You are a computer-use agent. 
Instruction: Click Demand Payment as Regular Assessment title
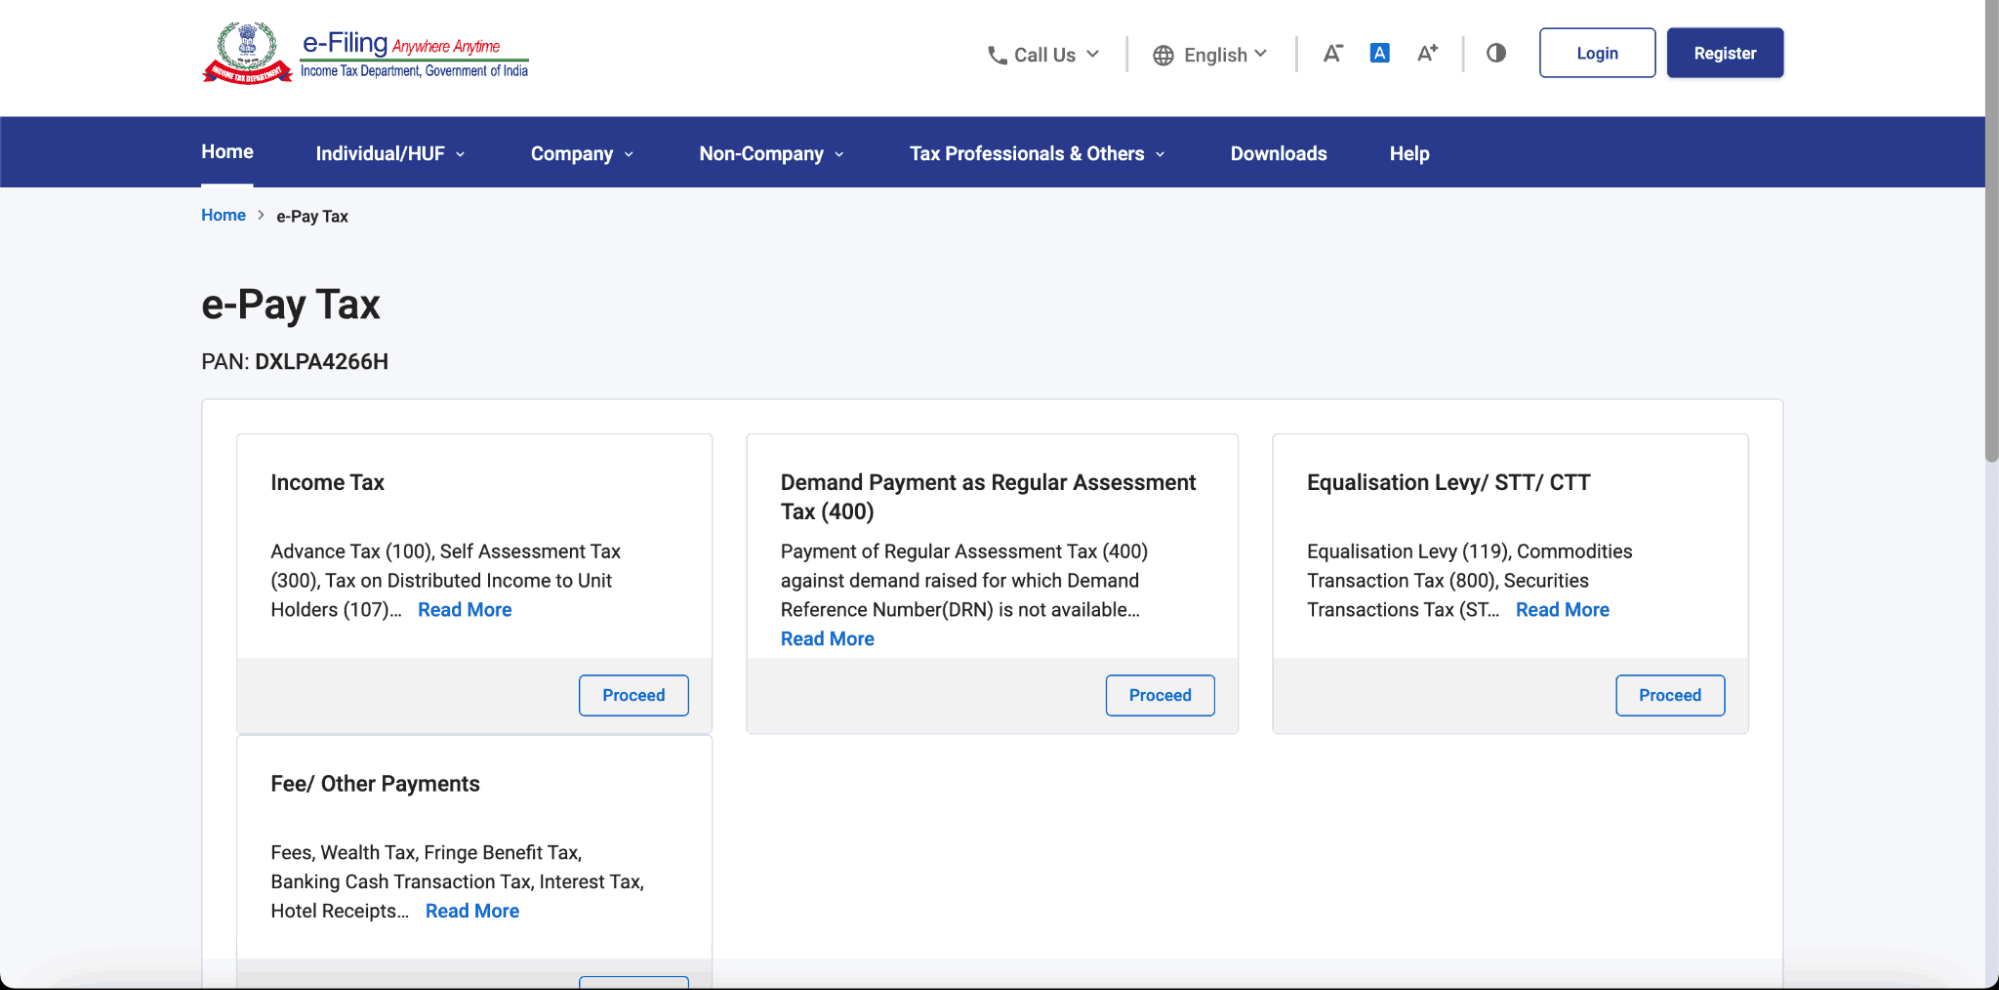988,497
